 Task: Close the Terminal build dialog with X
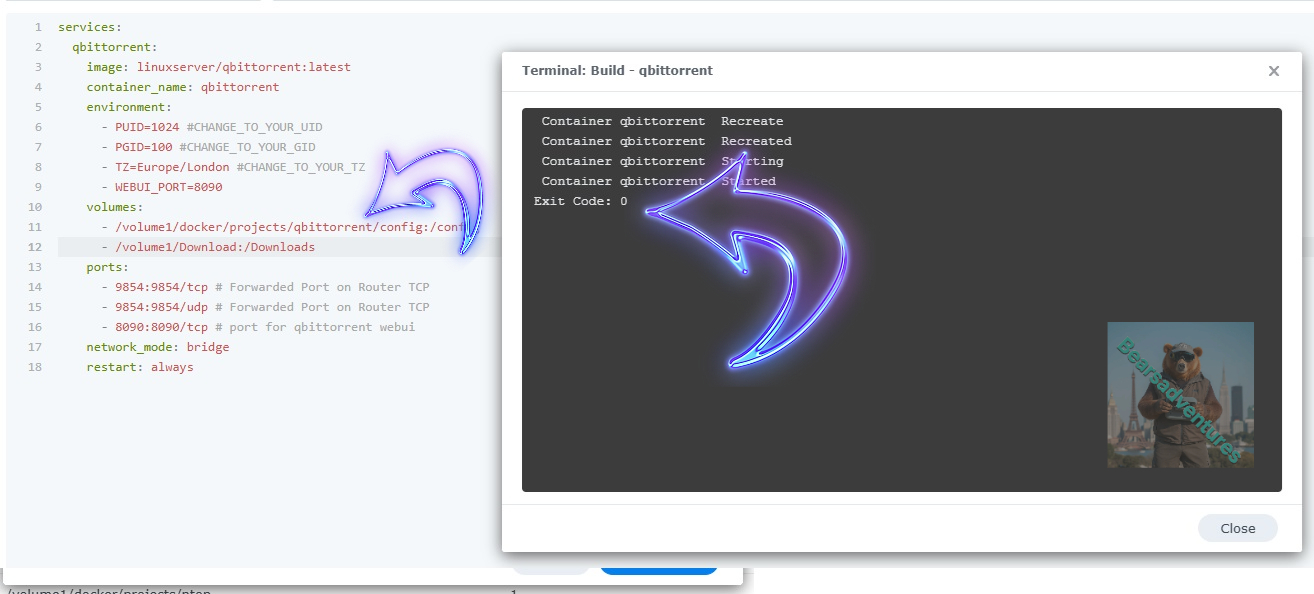1273,71
